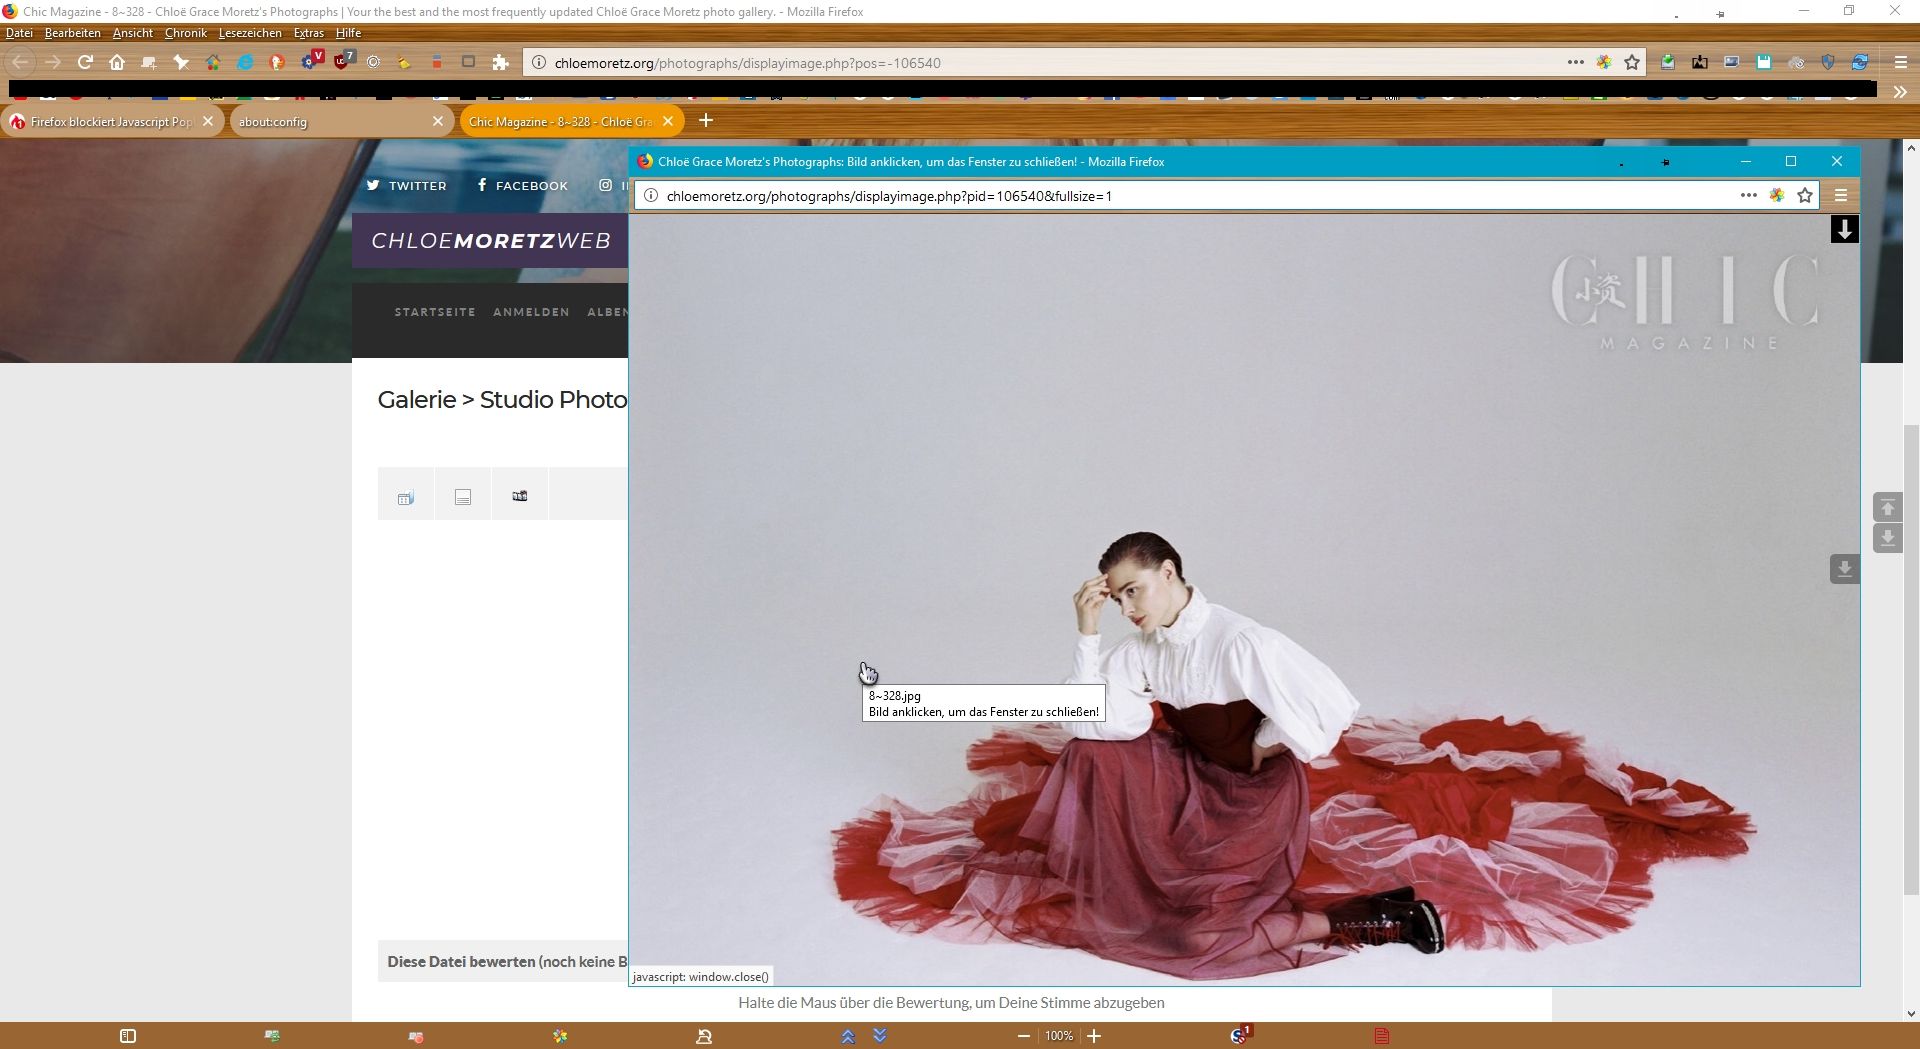Go to the browser home page
This screenshot has height=1049, width=1920.
pos(117,62)
